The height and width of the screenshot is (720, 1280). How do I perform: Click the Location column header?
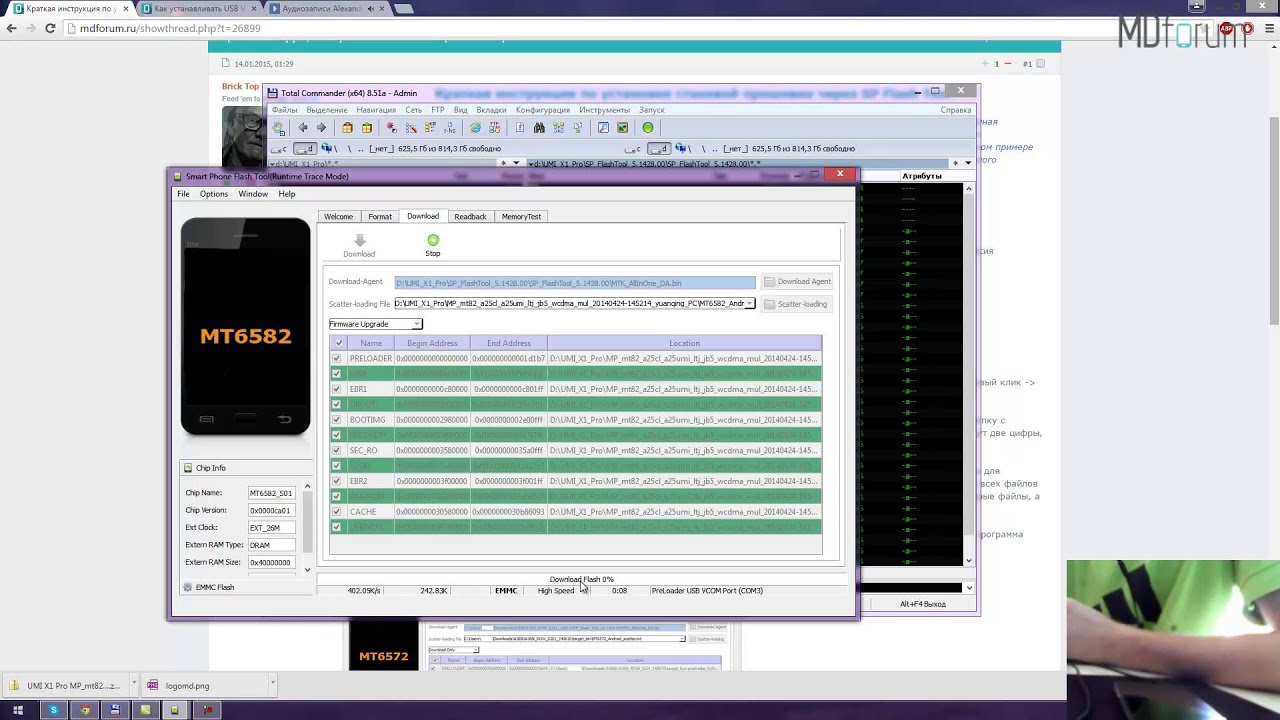685,343
